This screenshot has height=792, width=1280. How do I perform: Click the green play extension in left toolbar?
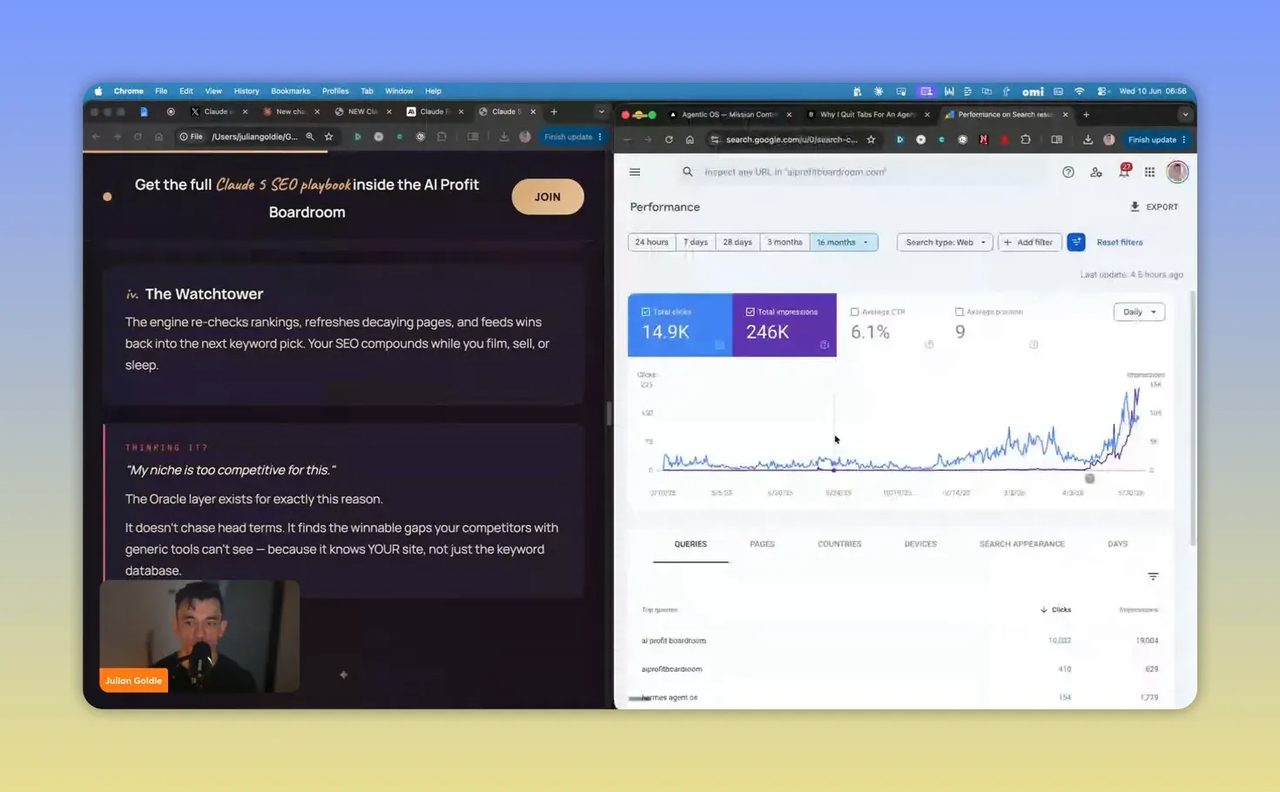(x=358, y=137)
